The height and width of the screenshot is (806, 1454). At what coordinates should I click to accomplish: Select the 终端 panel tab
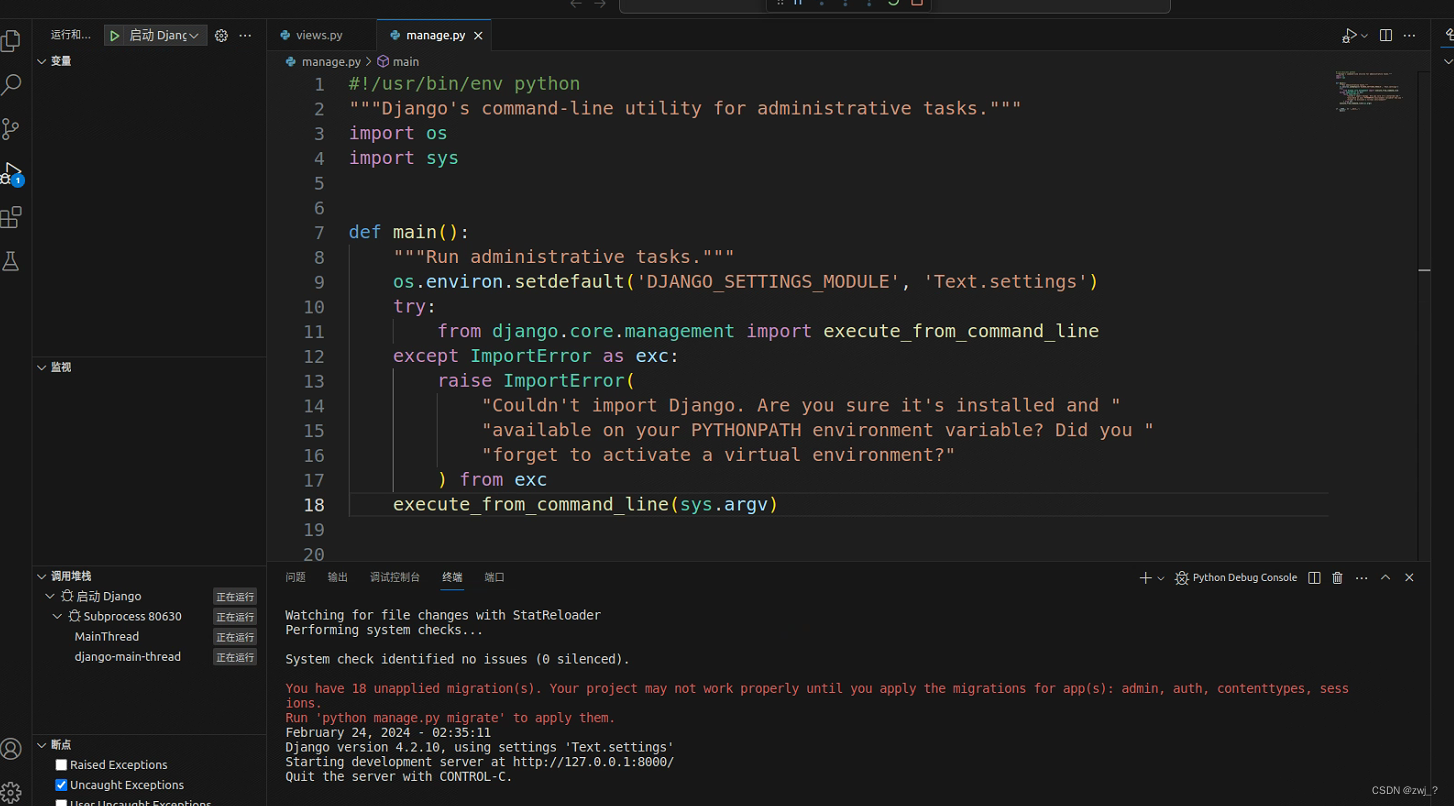click(452, 577)
